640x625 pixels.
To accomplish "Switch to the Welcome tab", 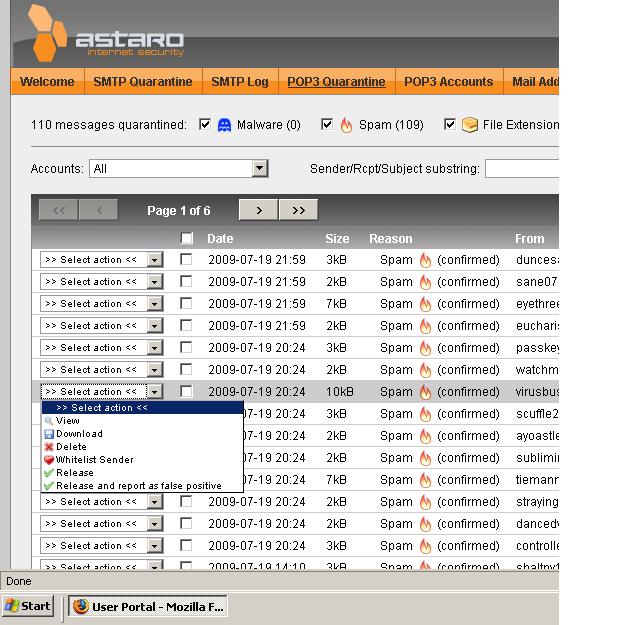I will click(47, 82).
